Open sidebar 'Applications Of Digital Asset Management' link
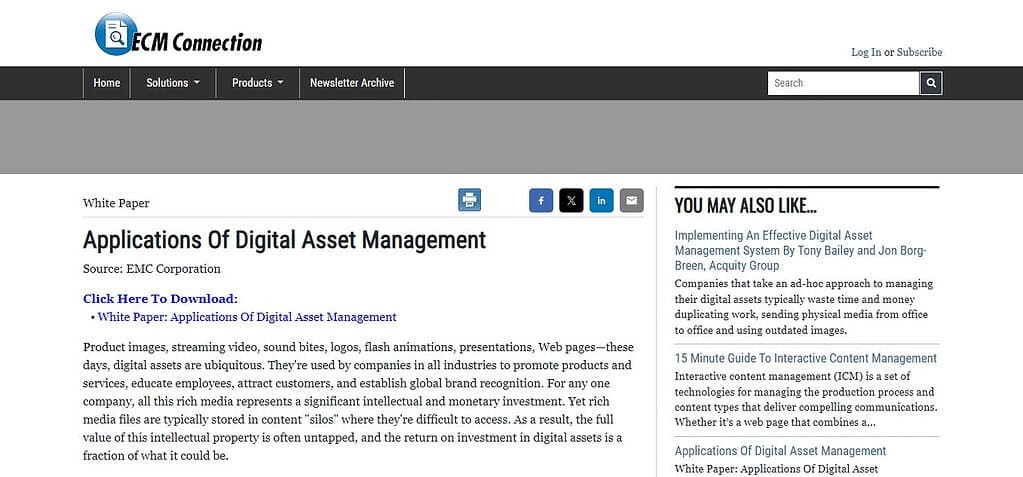Screen dimensions: 1023x477 click(780, 451)
